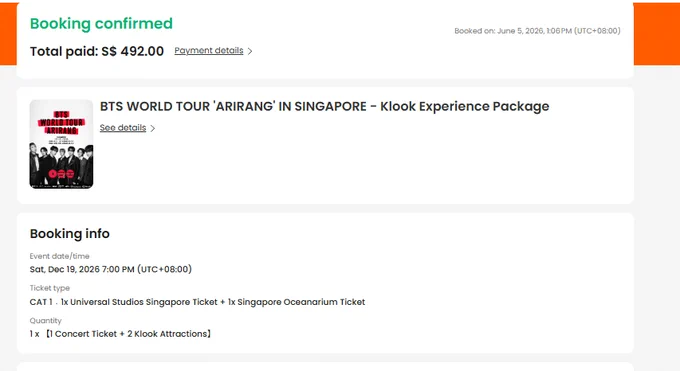Image resolution: width=680 pixels, height=371 pixels.
Task: Click the Event date/time field label
Action: [x=59, y=256]
